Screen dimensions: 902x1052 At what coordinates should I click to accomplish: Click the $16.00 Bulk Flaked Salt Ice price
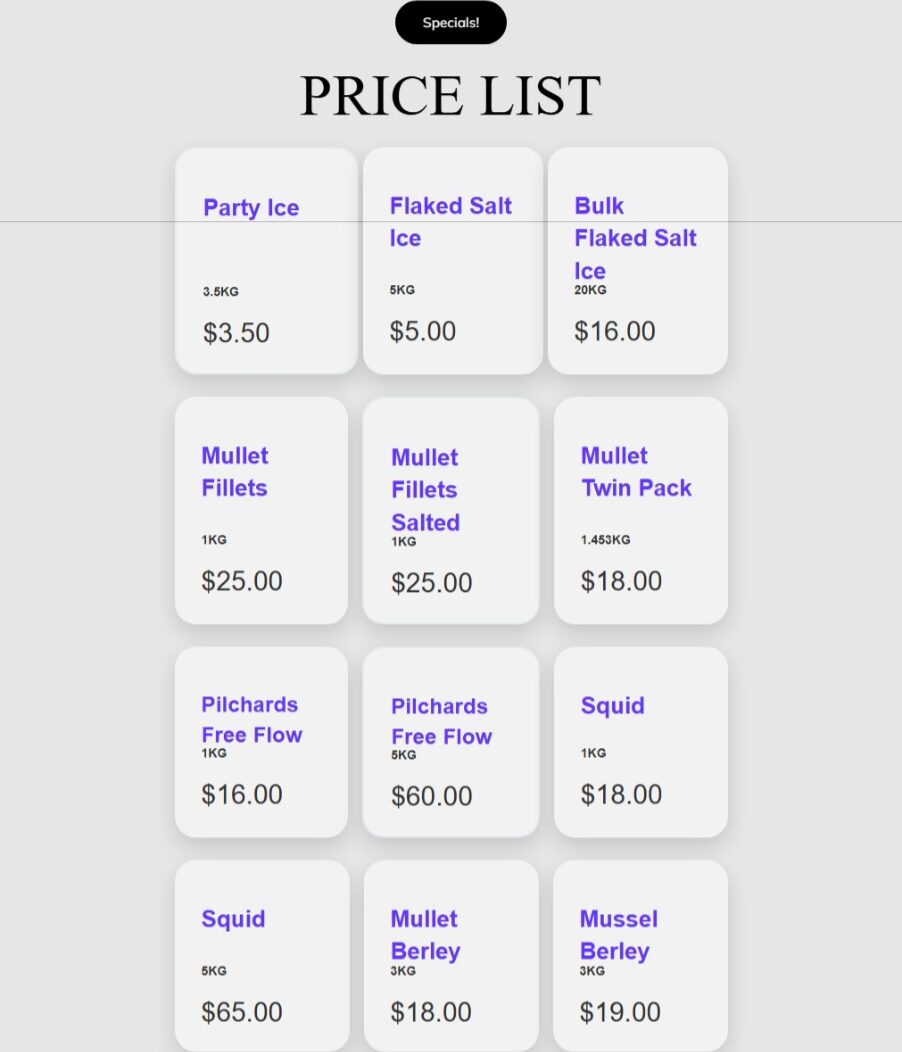click(615, 331)
